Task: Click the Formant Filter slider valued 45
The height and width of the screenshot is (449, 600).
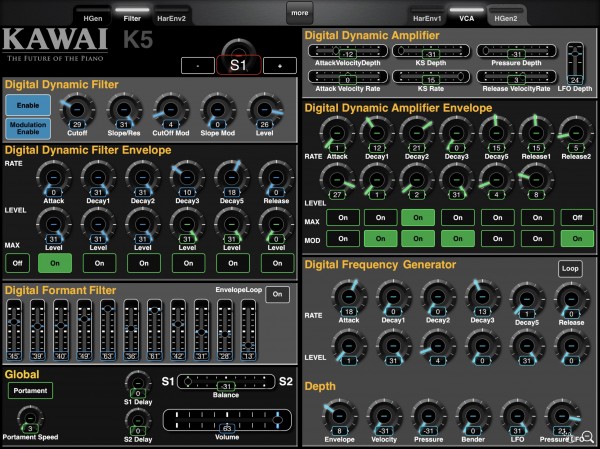Action: [14, 330]
